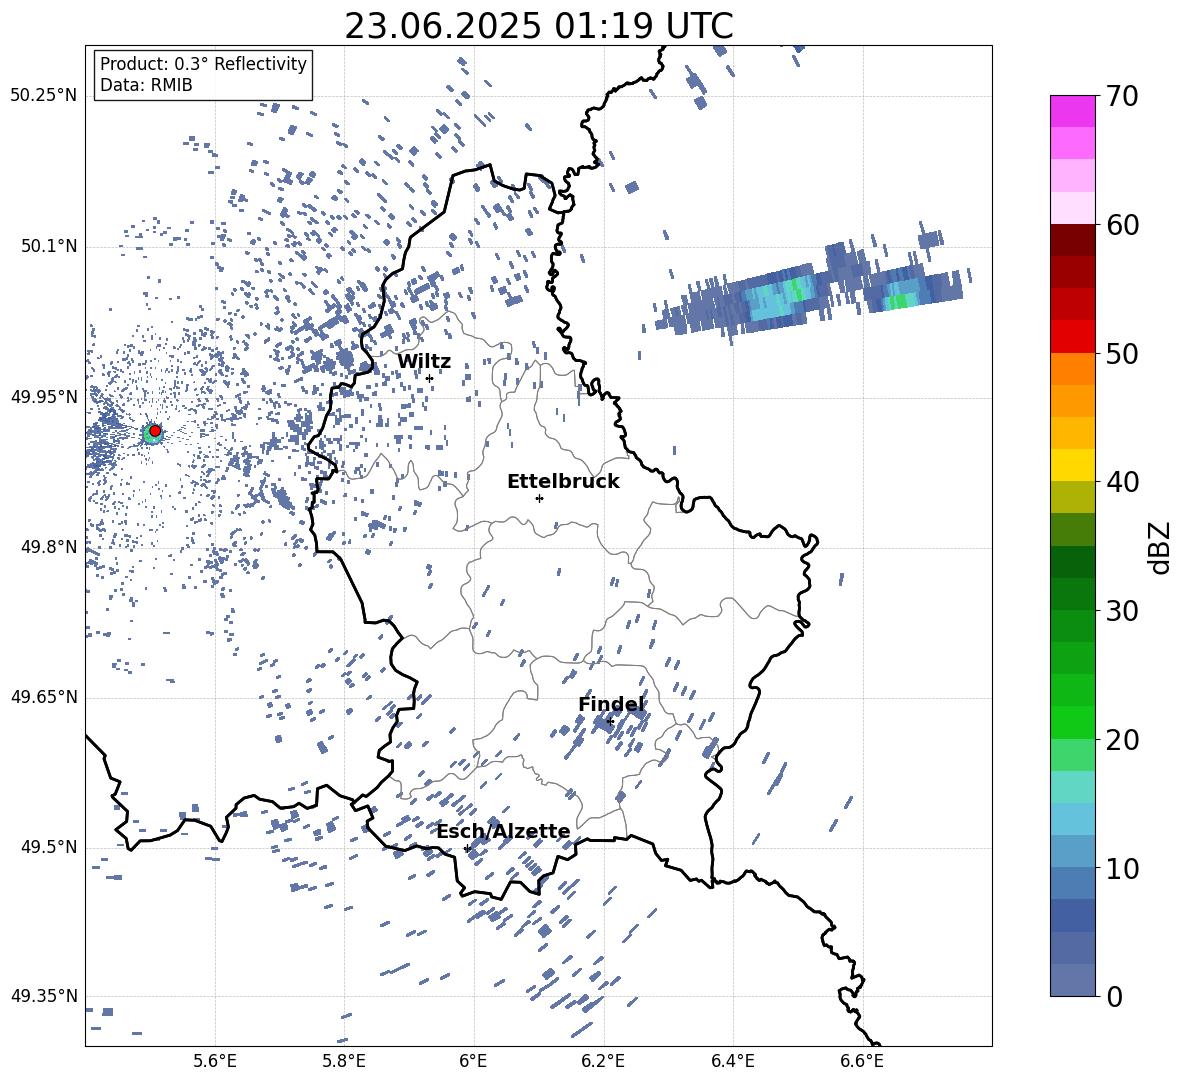The height and width of the screenshot is (1081, 1184).
Task: Click the 50.1°N latitude tick label
Action: pos(50,247)
